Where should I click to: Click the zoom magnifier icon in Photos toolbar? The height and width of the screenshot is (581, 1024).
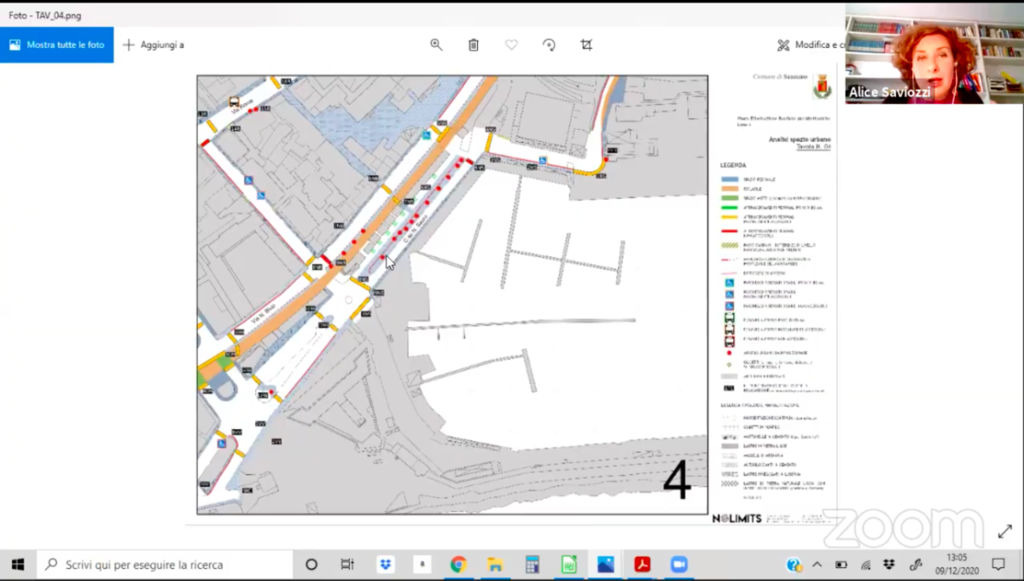coord(436,45)
